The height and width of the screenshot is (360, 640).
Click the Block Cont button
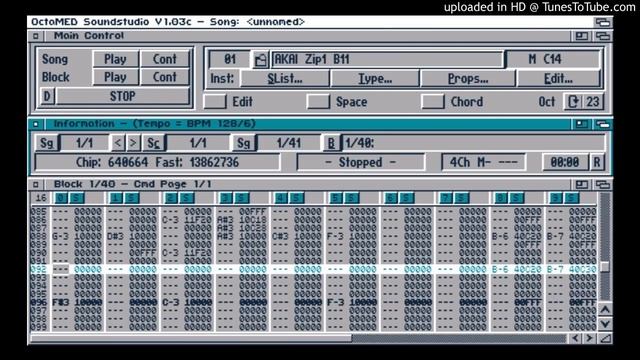pos(165,77)
